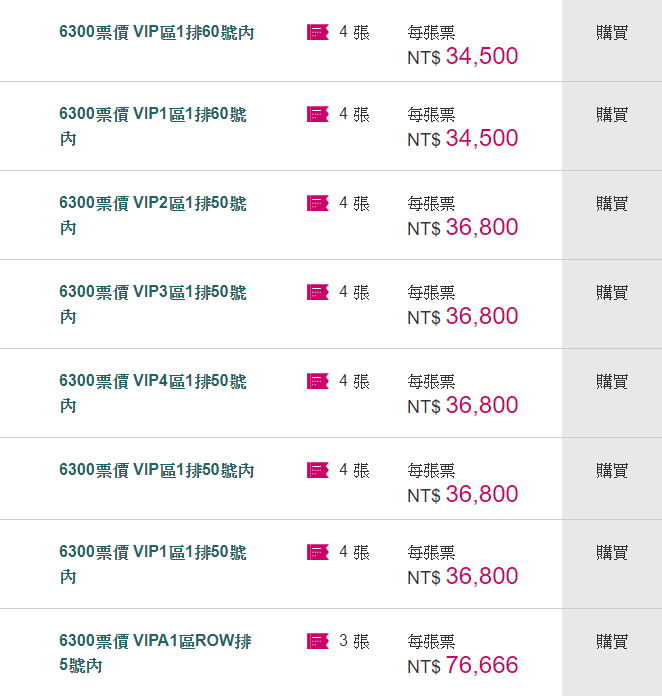662x696 pixels.
Task: Click ticket icon for VIP3區1排50號內 listing
Action: (318, 292)
